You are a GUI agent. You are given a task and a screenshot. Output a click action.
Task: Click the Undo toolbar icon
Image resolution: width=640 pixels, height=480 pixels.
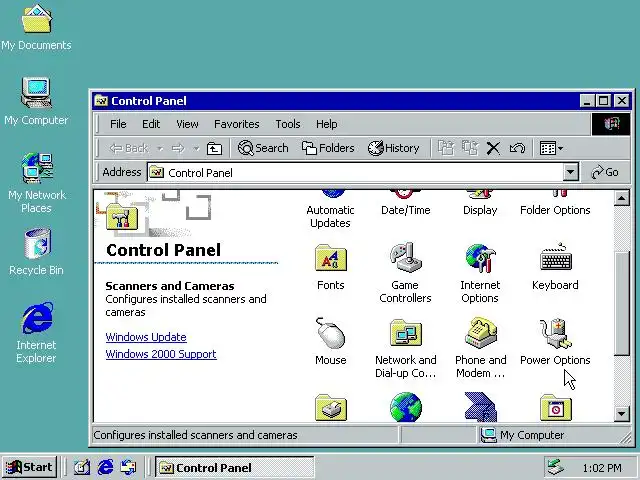coord(517,148)
